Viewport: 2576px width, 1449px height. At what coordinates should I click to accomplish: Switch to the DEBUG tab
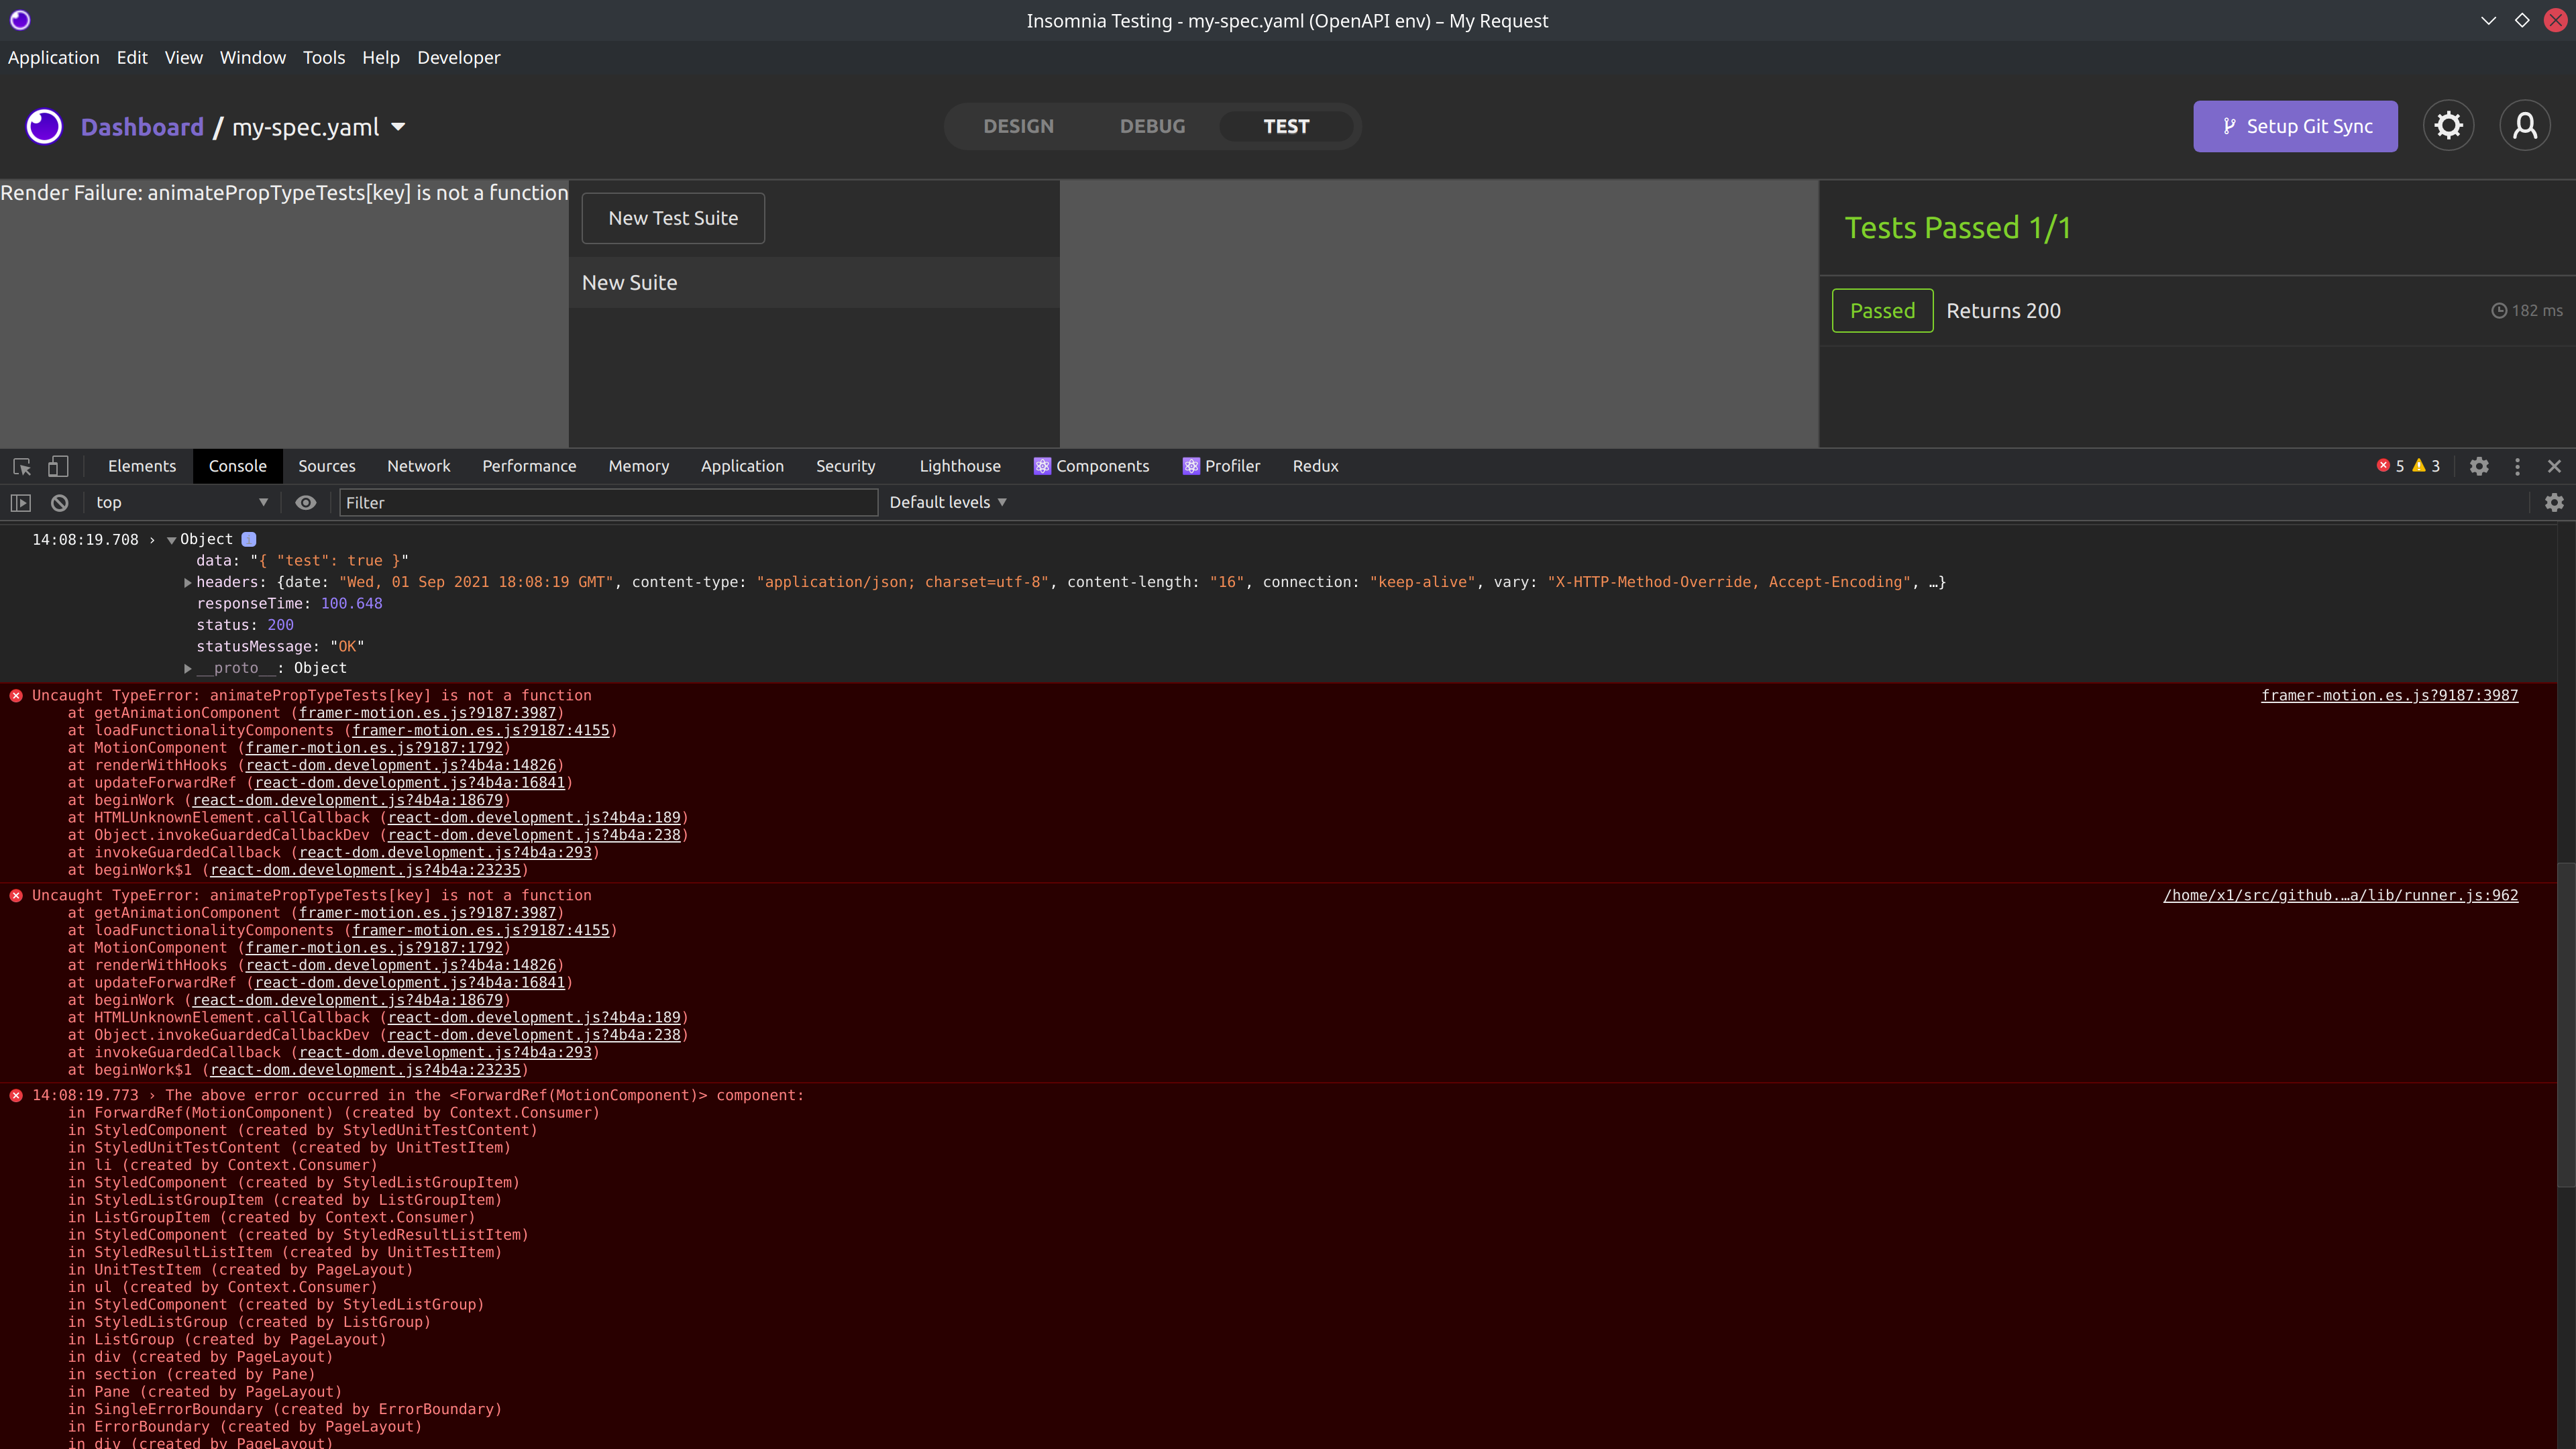(1152, 126)
